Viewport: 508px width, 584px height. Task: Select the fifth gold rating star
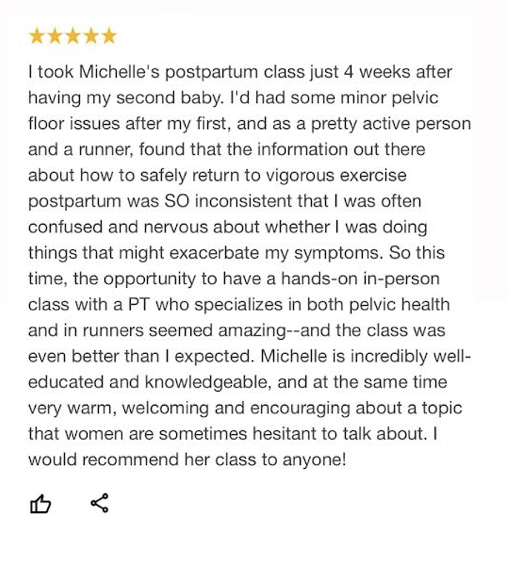coord(109,36)
